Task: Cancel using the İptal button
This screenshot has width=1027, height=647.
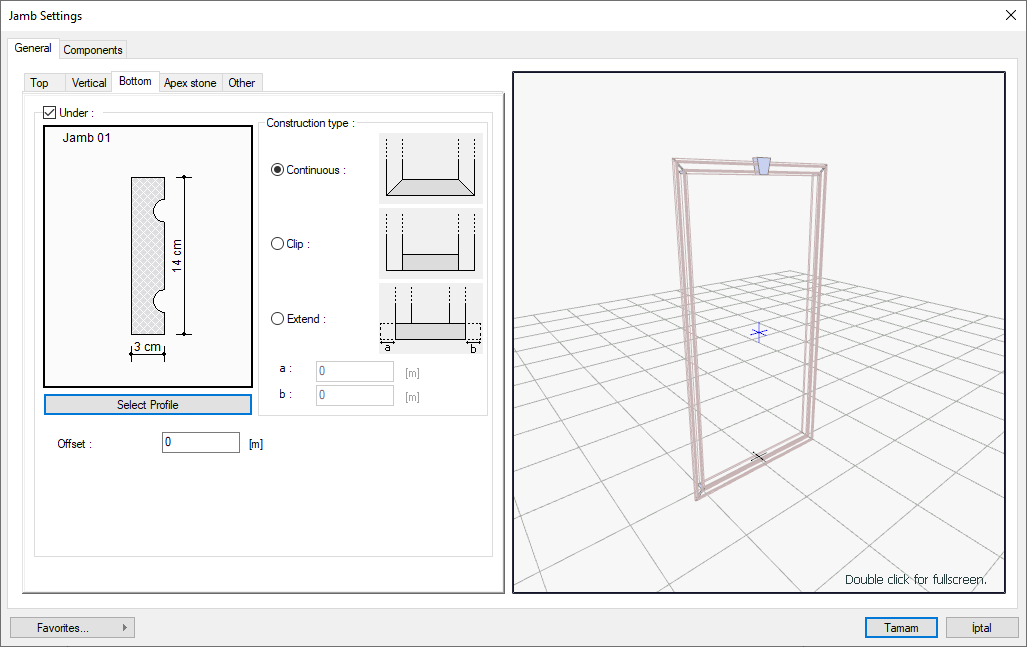Action: point(981,628)
